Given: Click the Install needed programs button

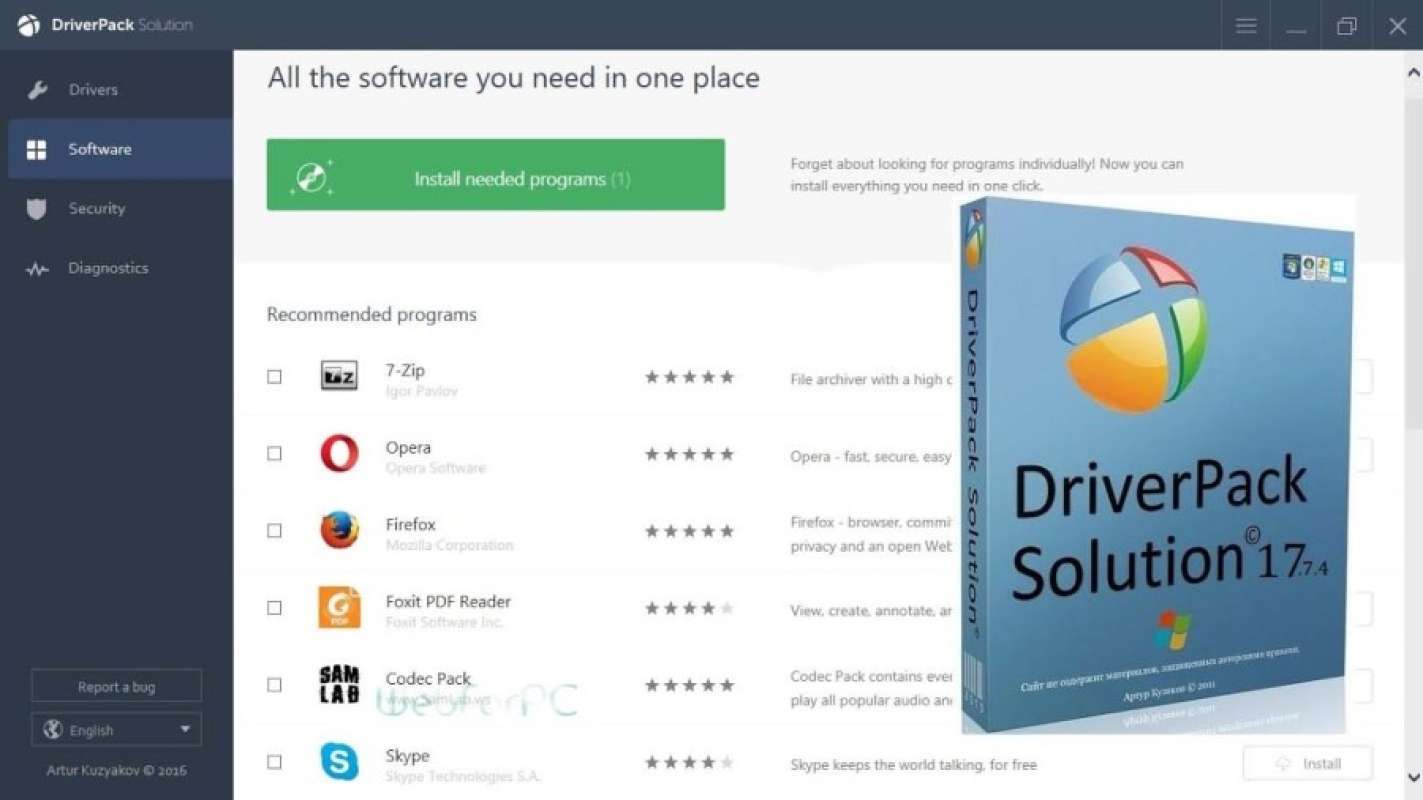Looking at the screenshot, I should point(495,175).
